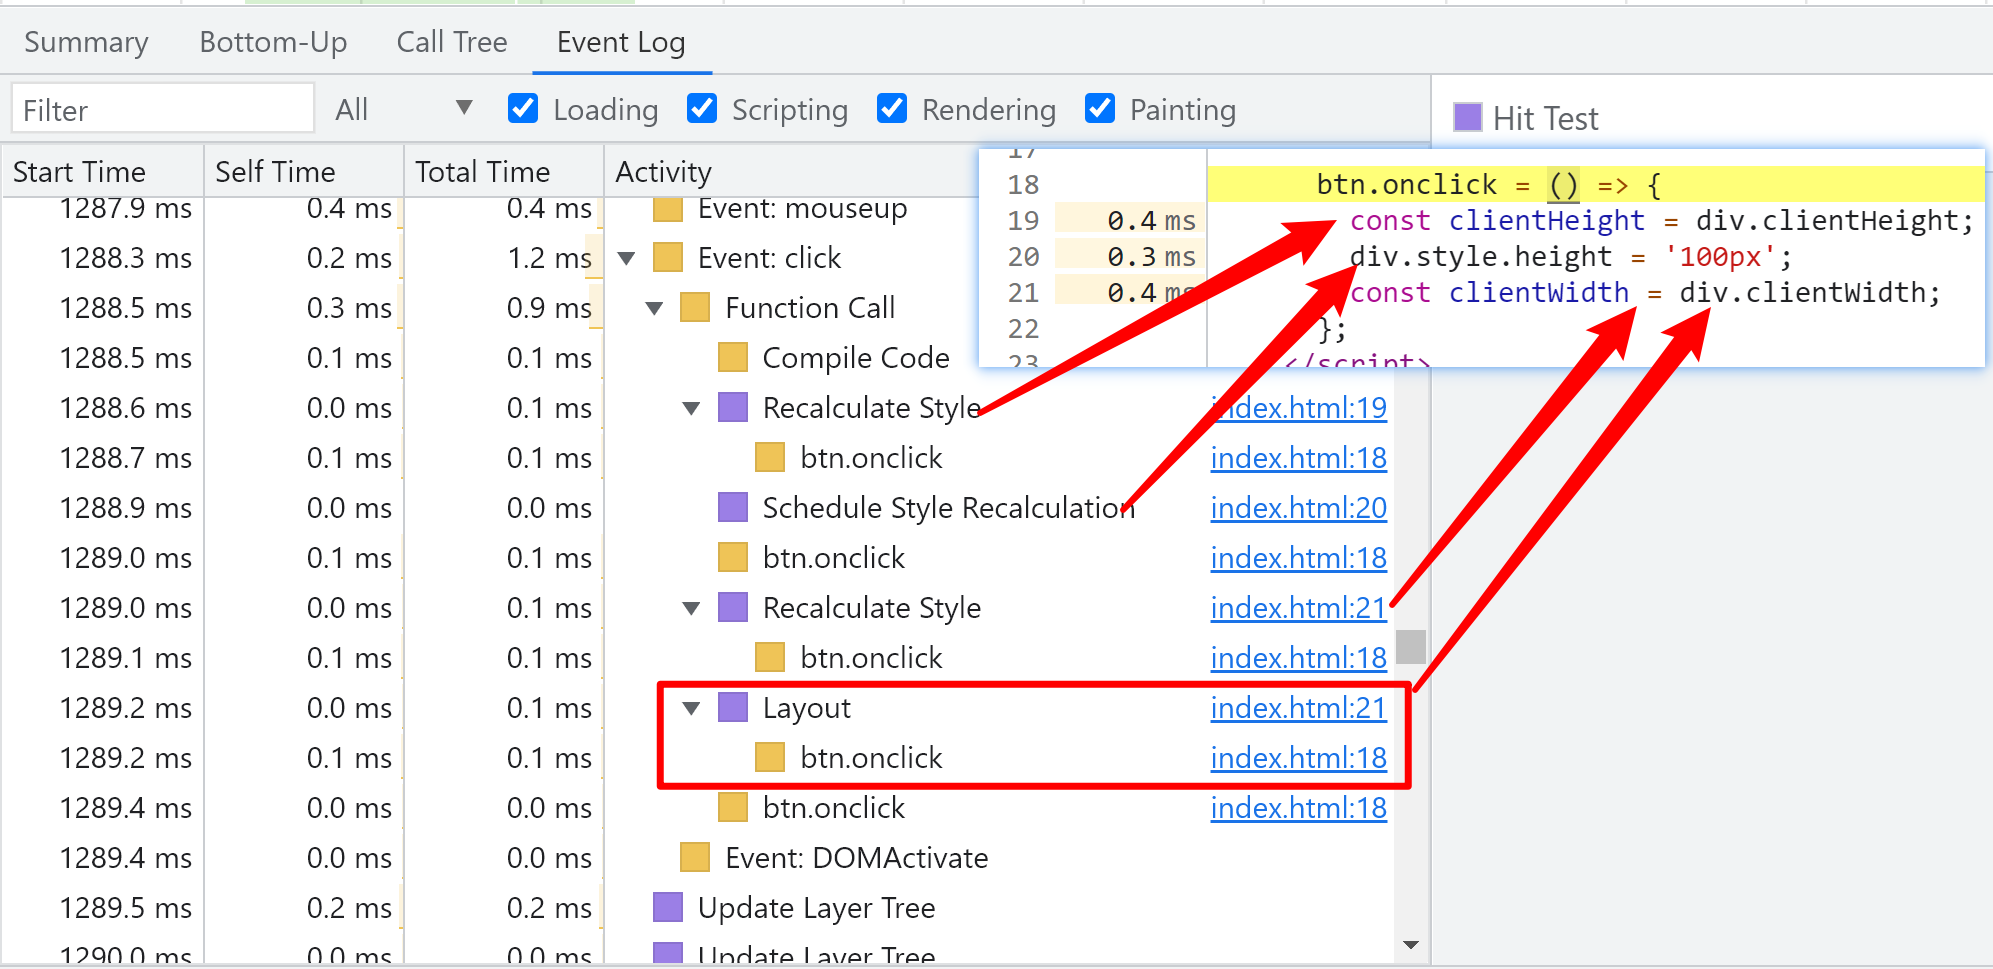Image resolution: width=1993 pixels, height=969 pixels.
Task: Click the yellow icon next to Function Call
Action: point(694,308)
